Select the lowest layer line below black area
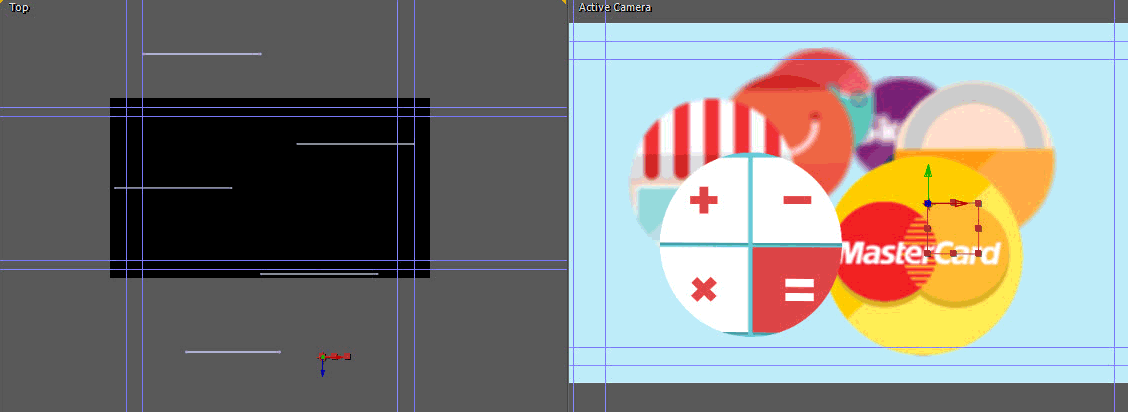The width and height of the screenshot is (1128, 412). point(232,352)
